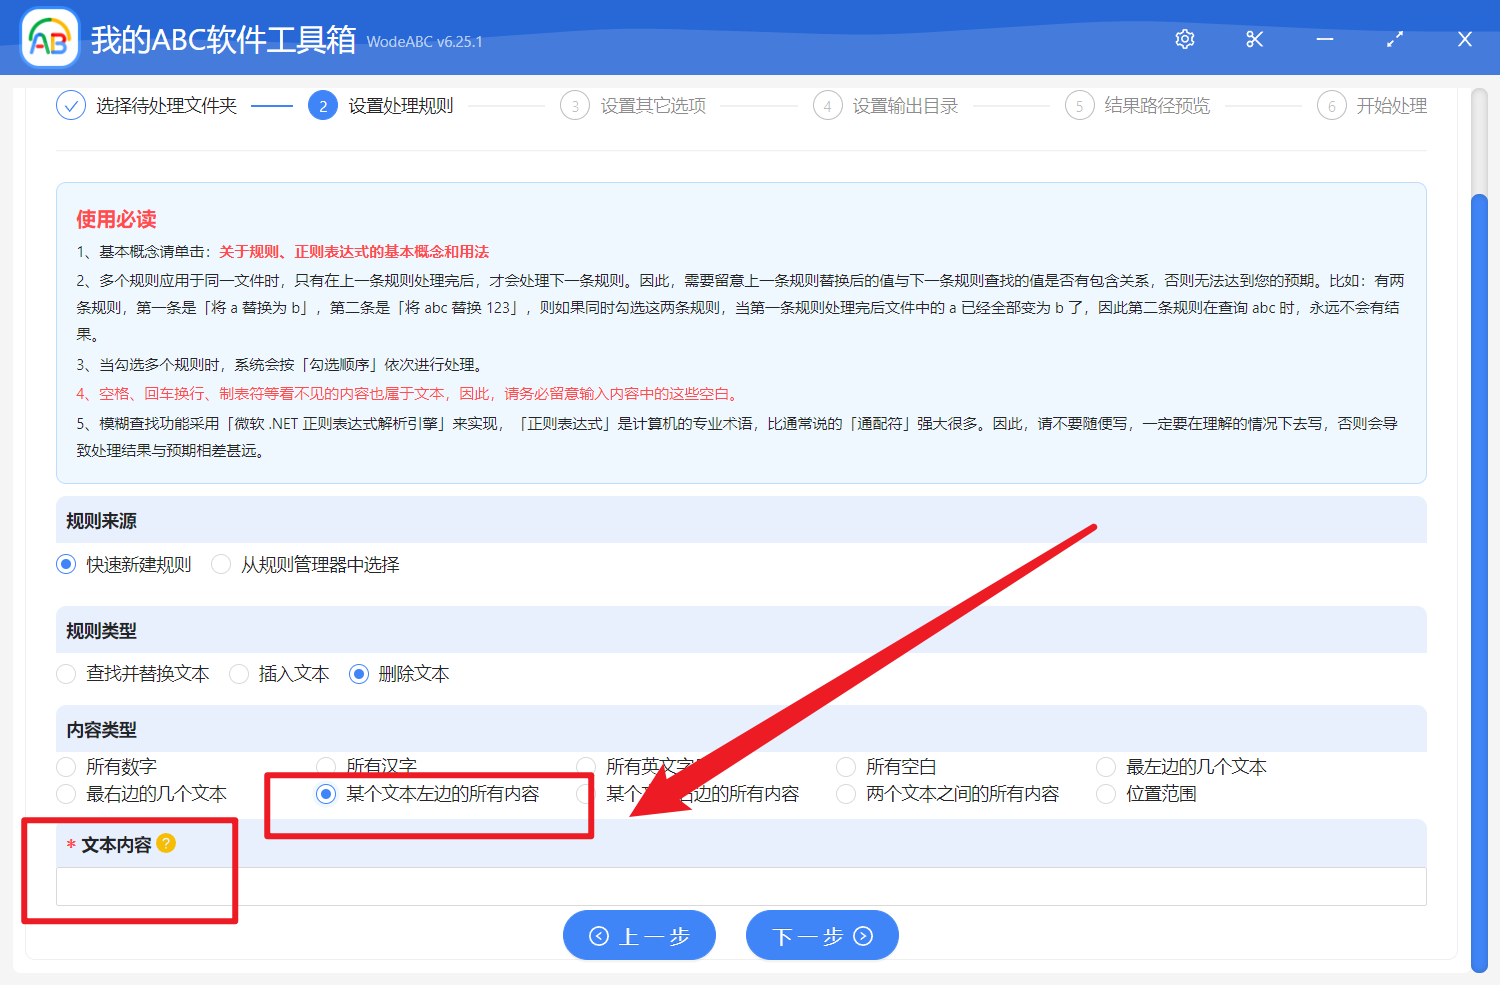Select 所有数字 content type

[x=66, y=767]
